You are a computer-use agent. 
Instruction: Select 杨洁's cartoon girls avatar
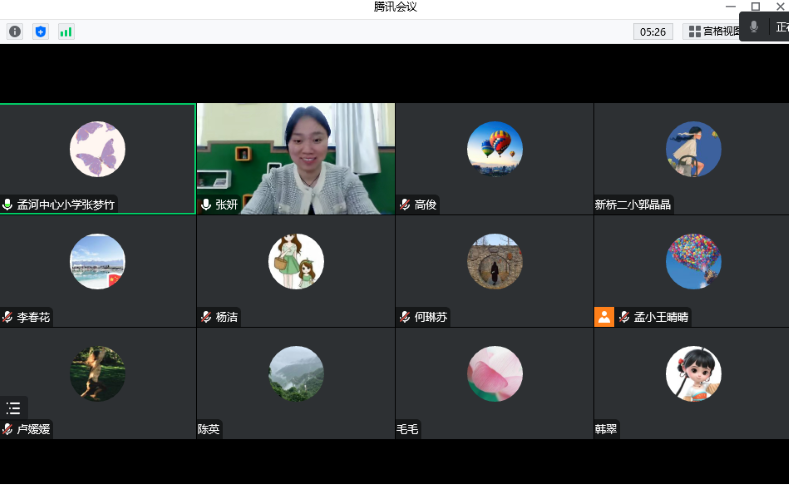296,261
